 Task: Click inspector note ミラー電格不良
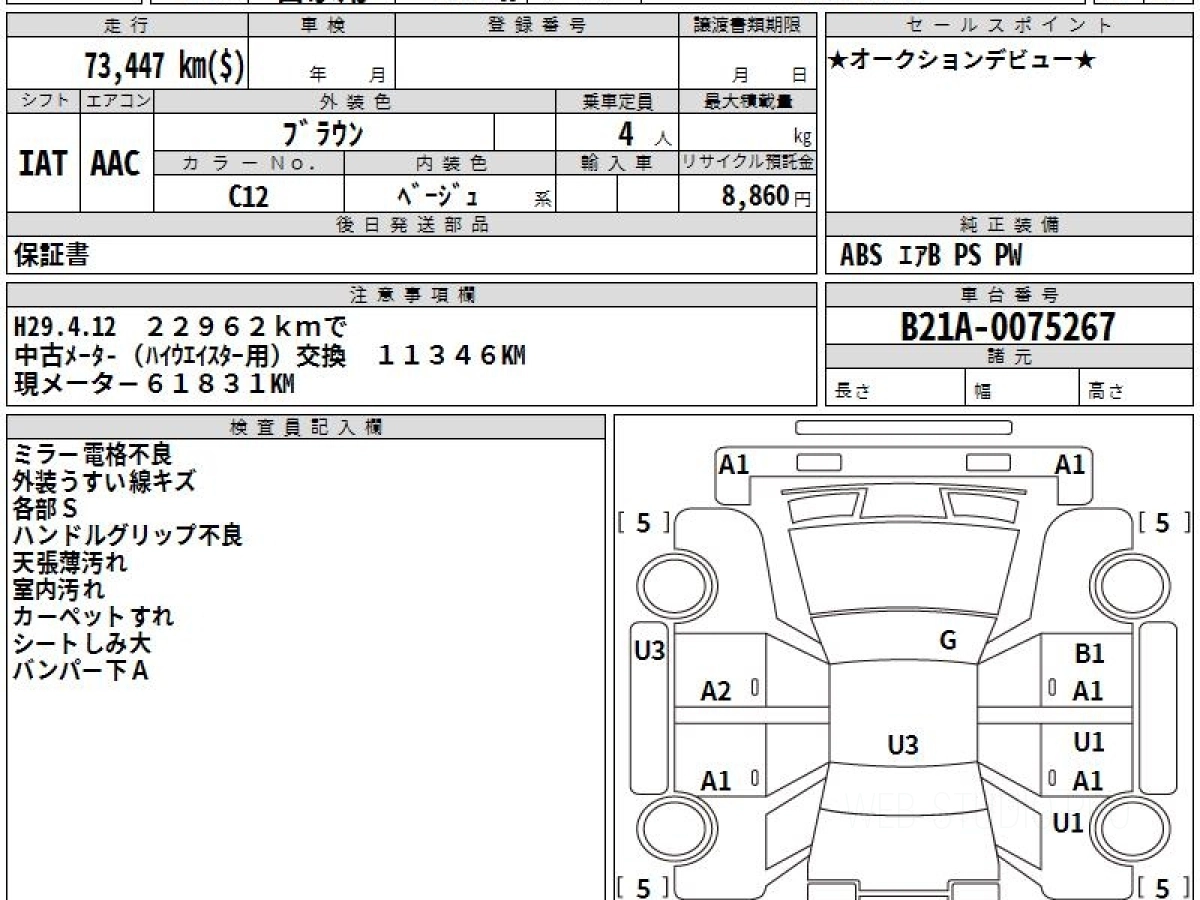pos(92,455)
